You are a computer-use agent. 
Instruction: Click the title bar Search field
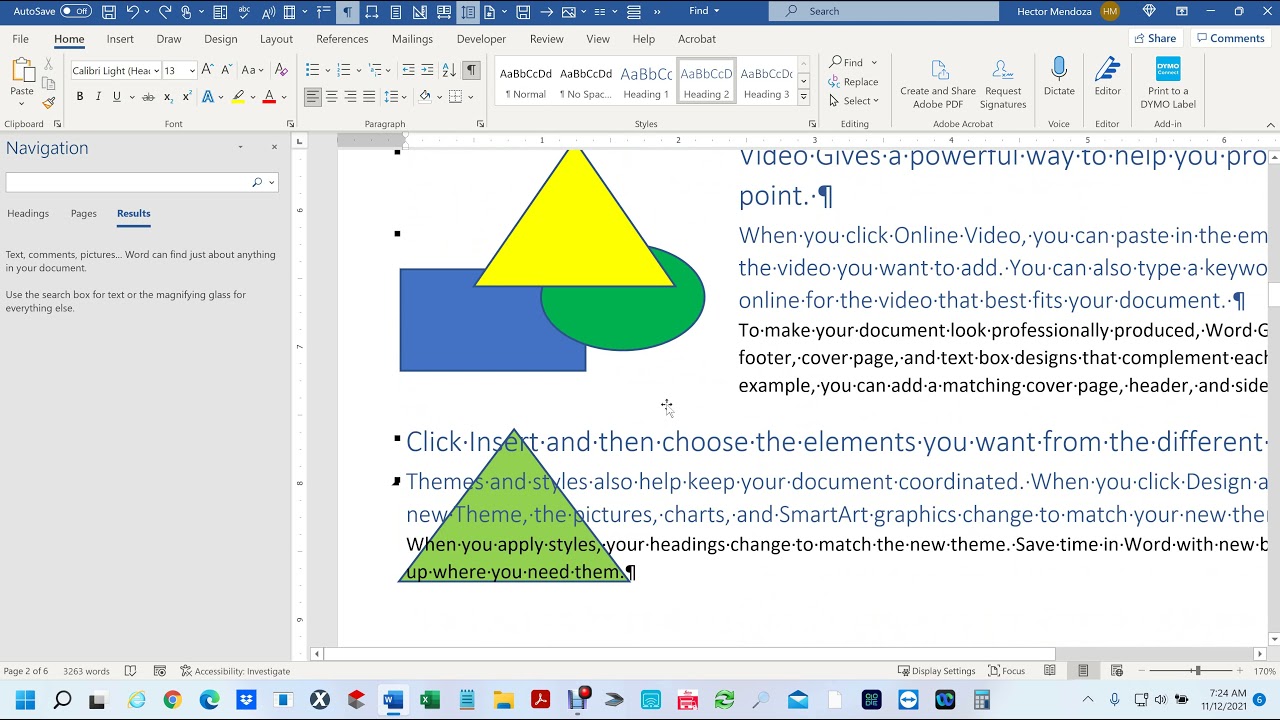884,11
